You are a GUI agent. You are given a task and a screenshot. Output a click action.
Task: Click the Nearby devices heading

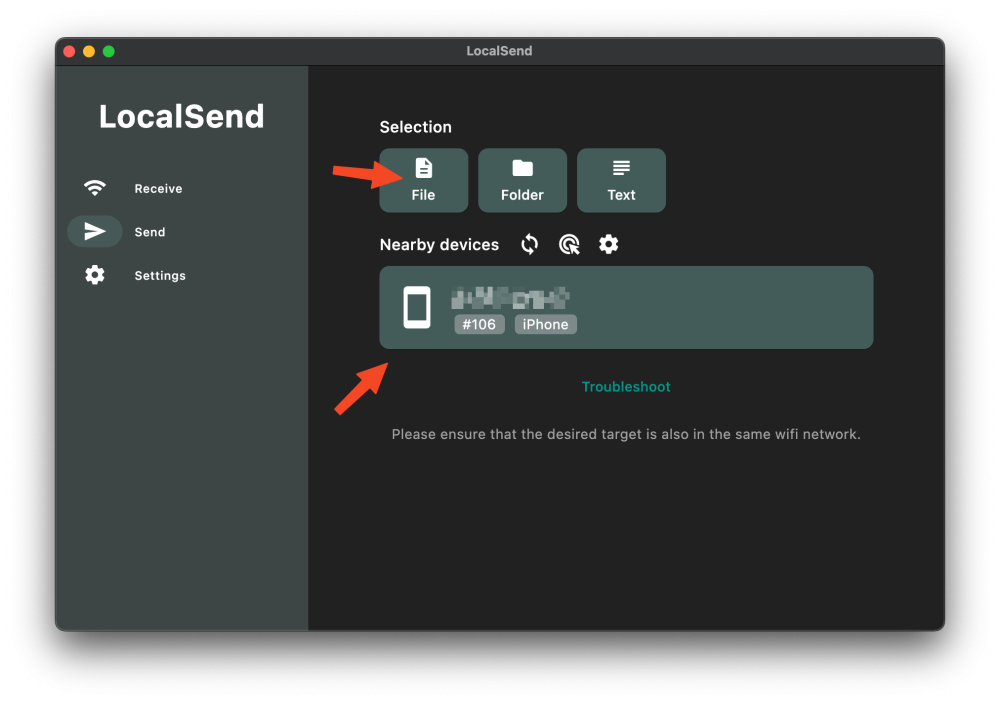pos(439,245)
